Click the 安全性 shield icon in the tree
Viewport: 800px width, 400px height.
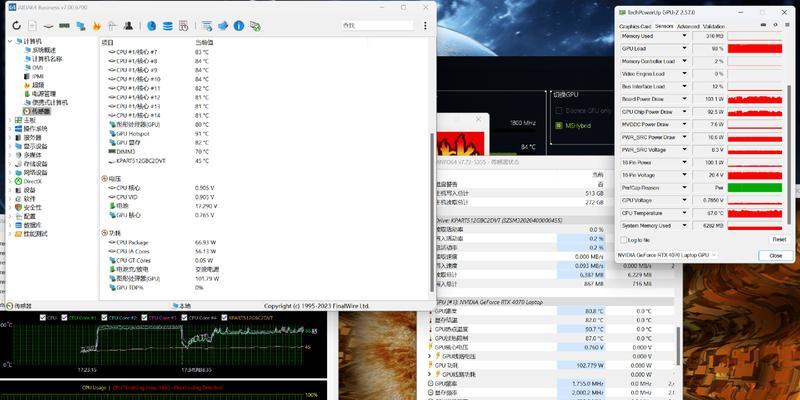tap(18, 208)
